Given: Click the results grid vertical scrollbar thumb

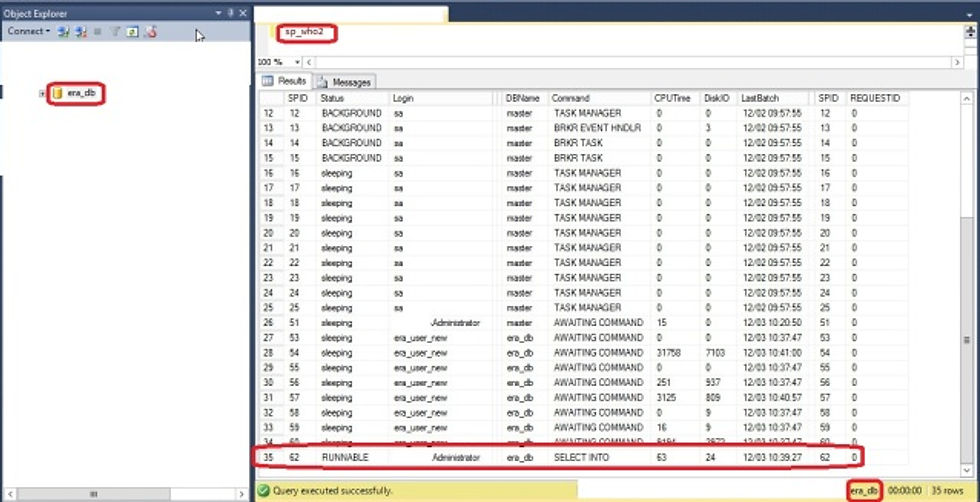Looking at the screenshot, I should coord(966,339).
